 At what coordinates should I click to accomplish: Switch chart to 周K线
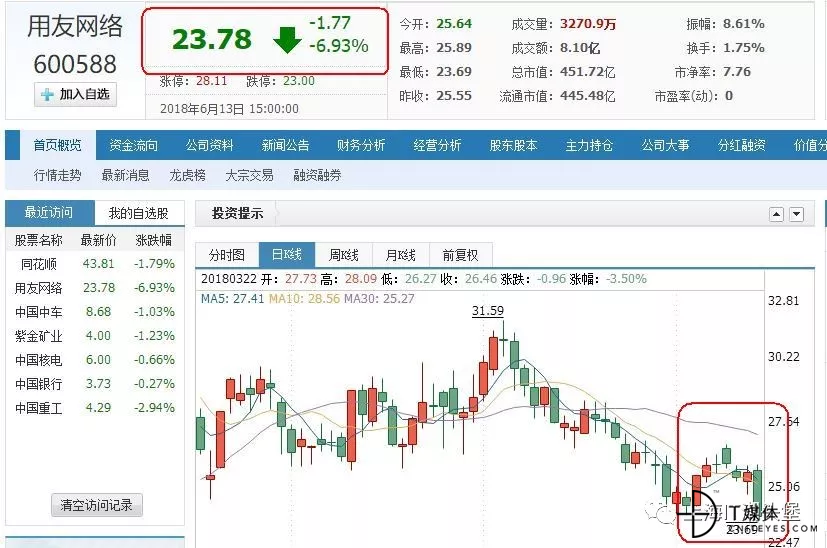[x=344, y=255]
